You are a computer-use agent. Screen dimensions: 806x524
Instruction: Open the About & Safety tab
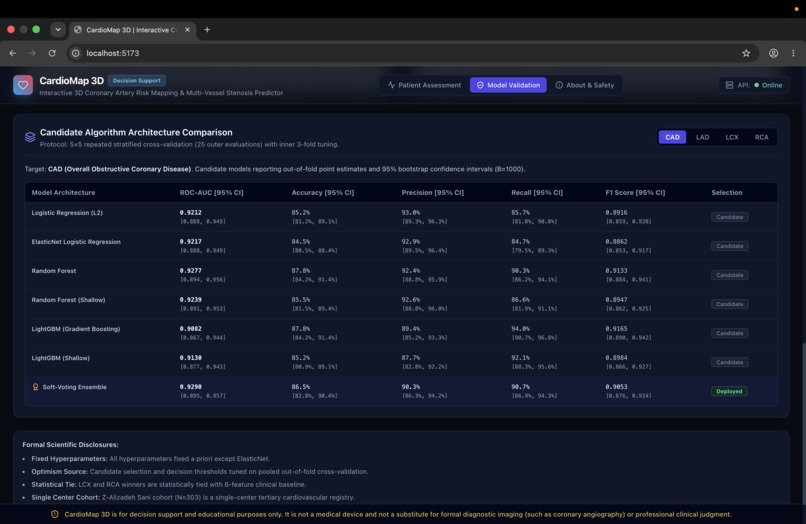585,85
